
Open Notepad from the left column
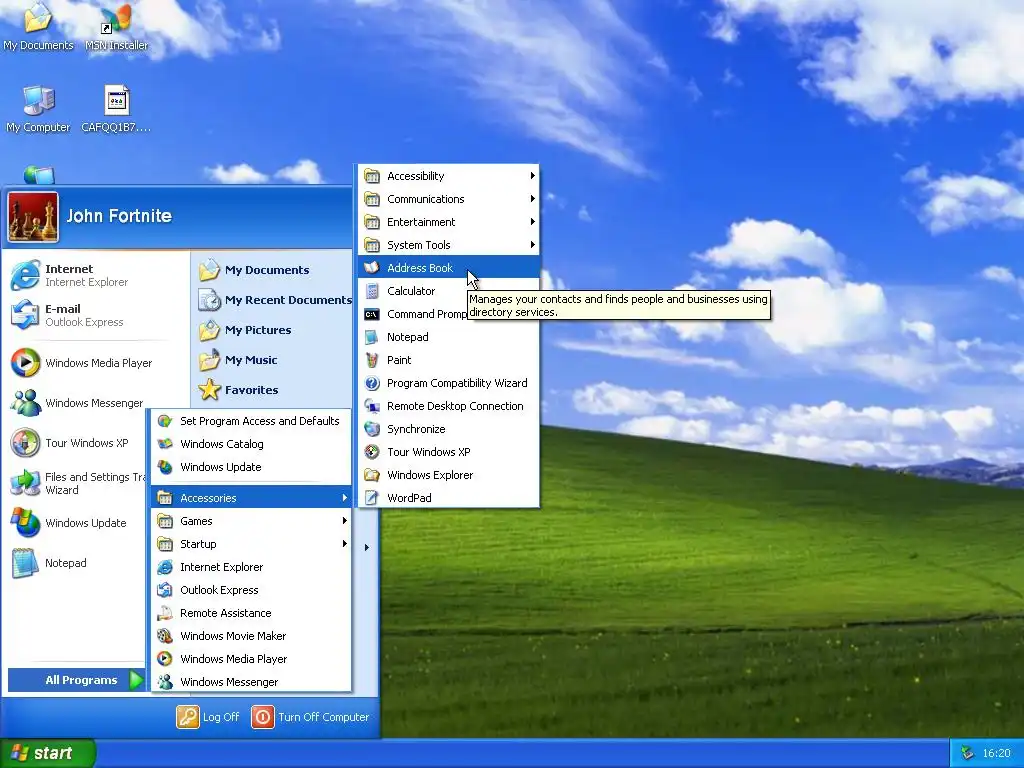pyautogui.click(x=49, y=563)
